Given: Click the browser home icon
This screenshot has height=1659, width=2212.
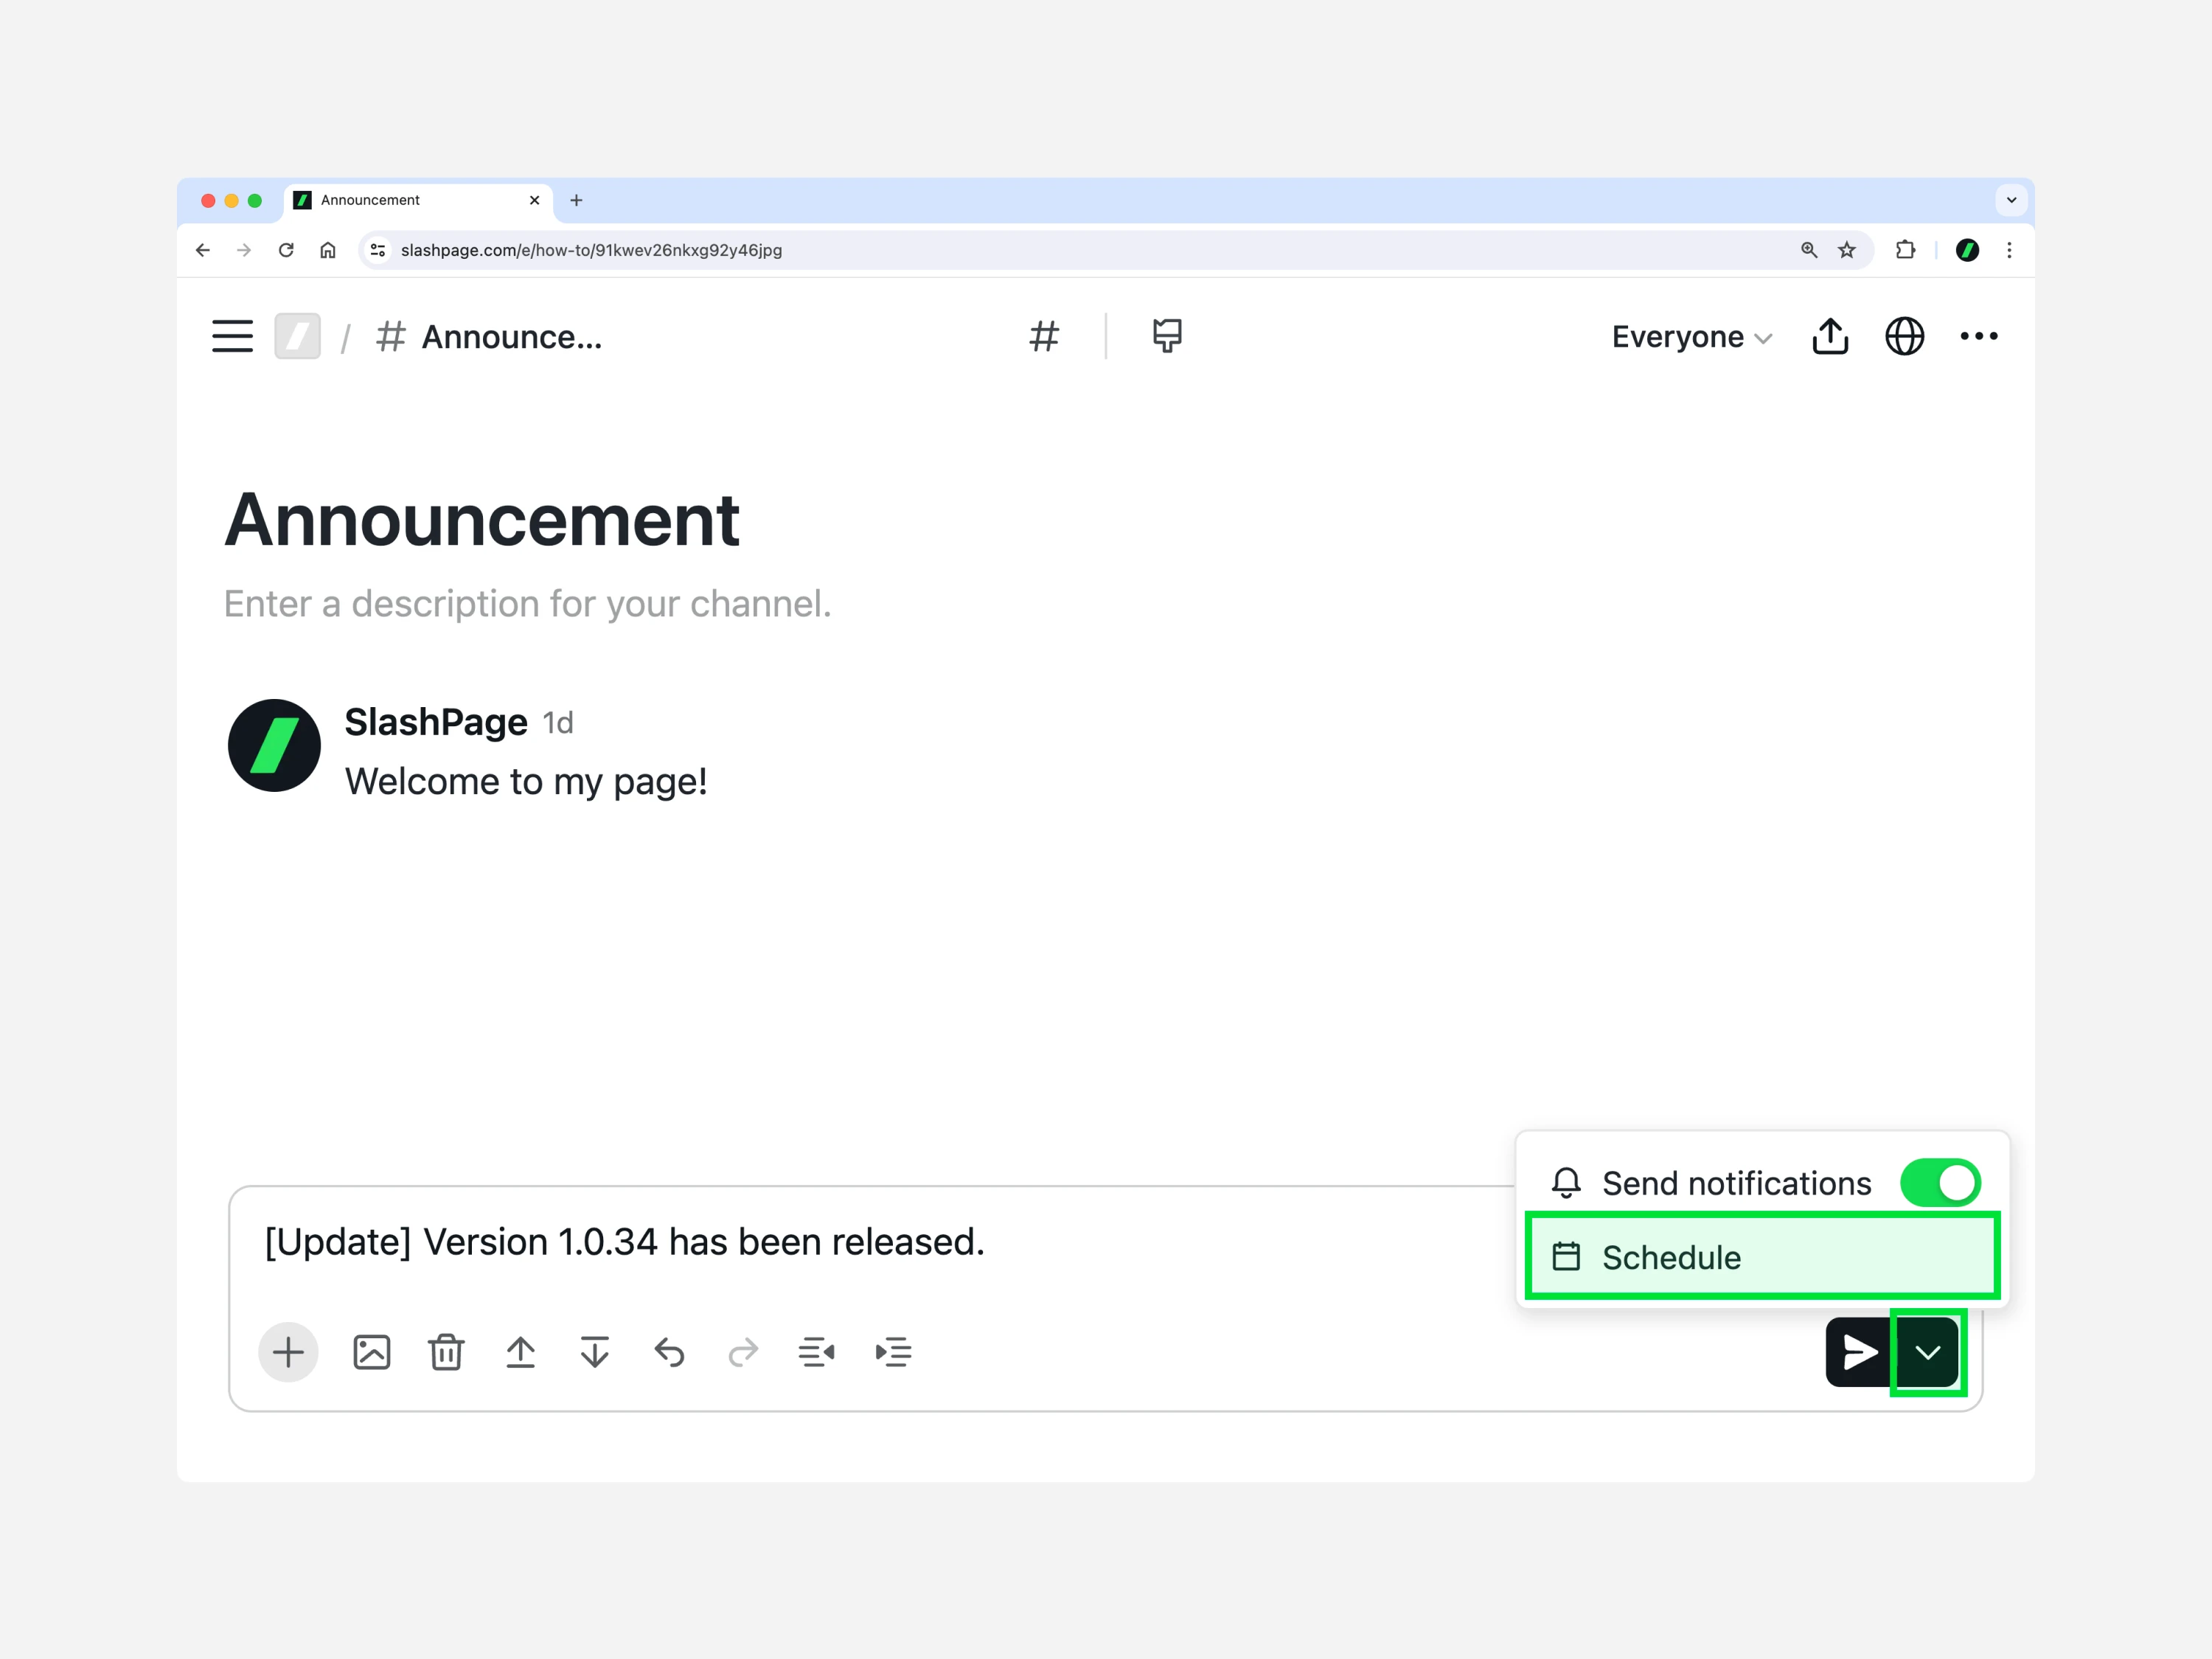Looking at the screenshot, I should pyautogui.click(x=328, y=250).
